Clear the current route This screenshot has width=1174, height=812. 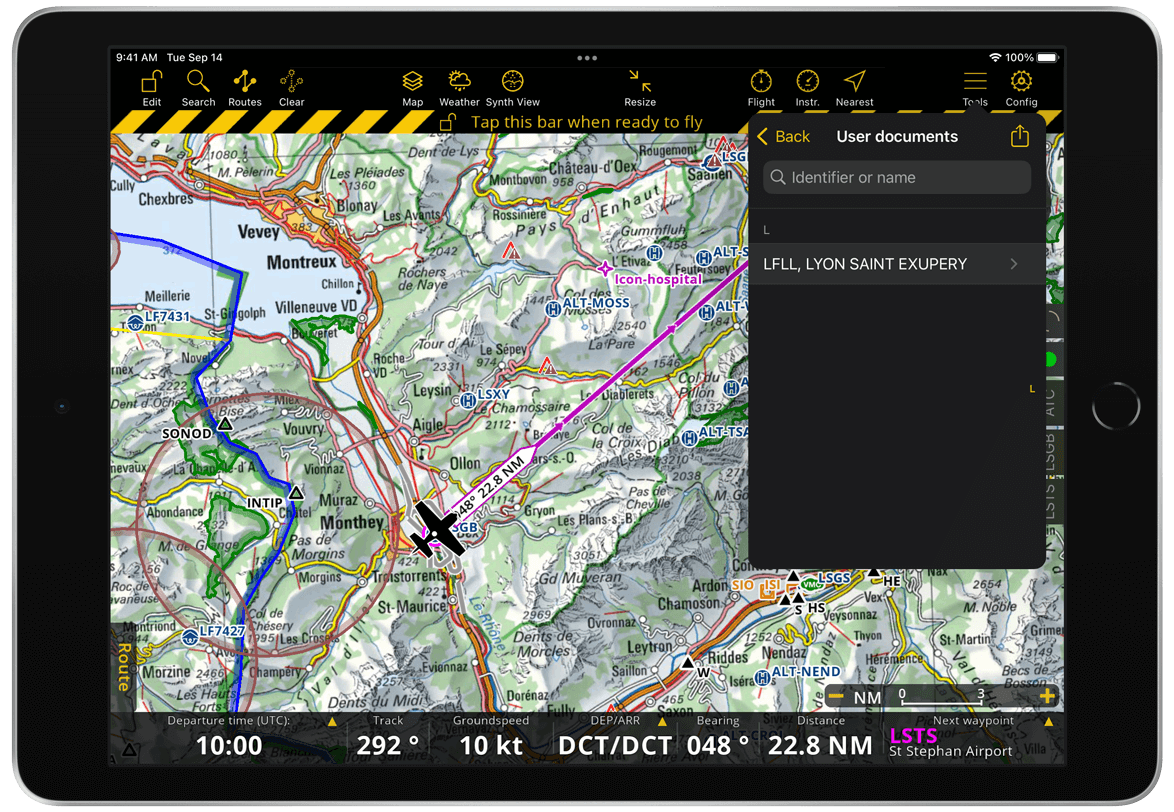pyautogui.click(x=291, y=88)
